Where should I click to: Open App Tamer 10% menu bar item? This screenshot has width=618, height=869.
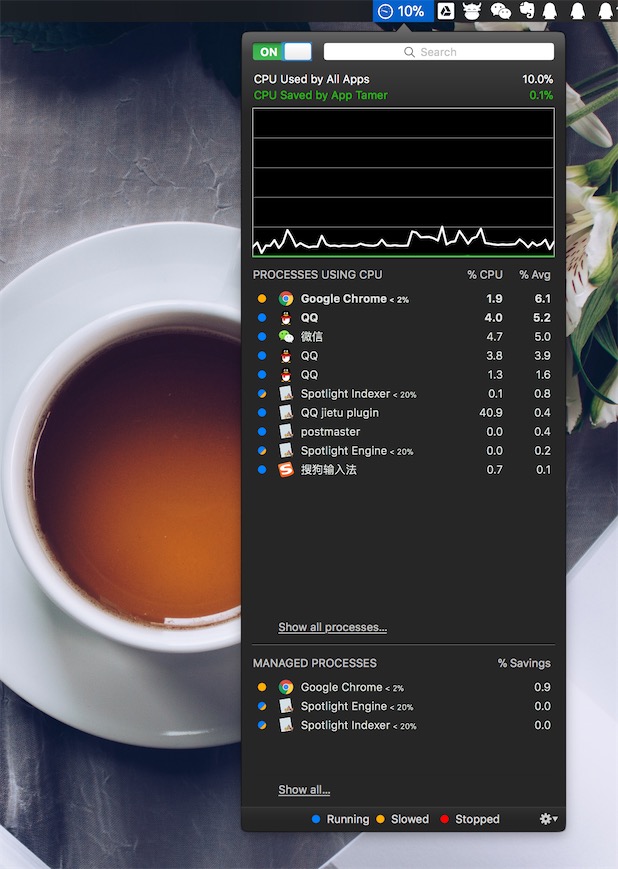403,11
